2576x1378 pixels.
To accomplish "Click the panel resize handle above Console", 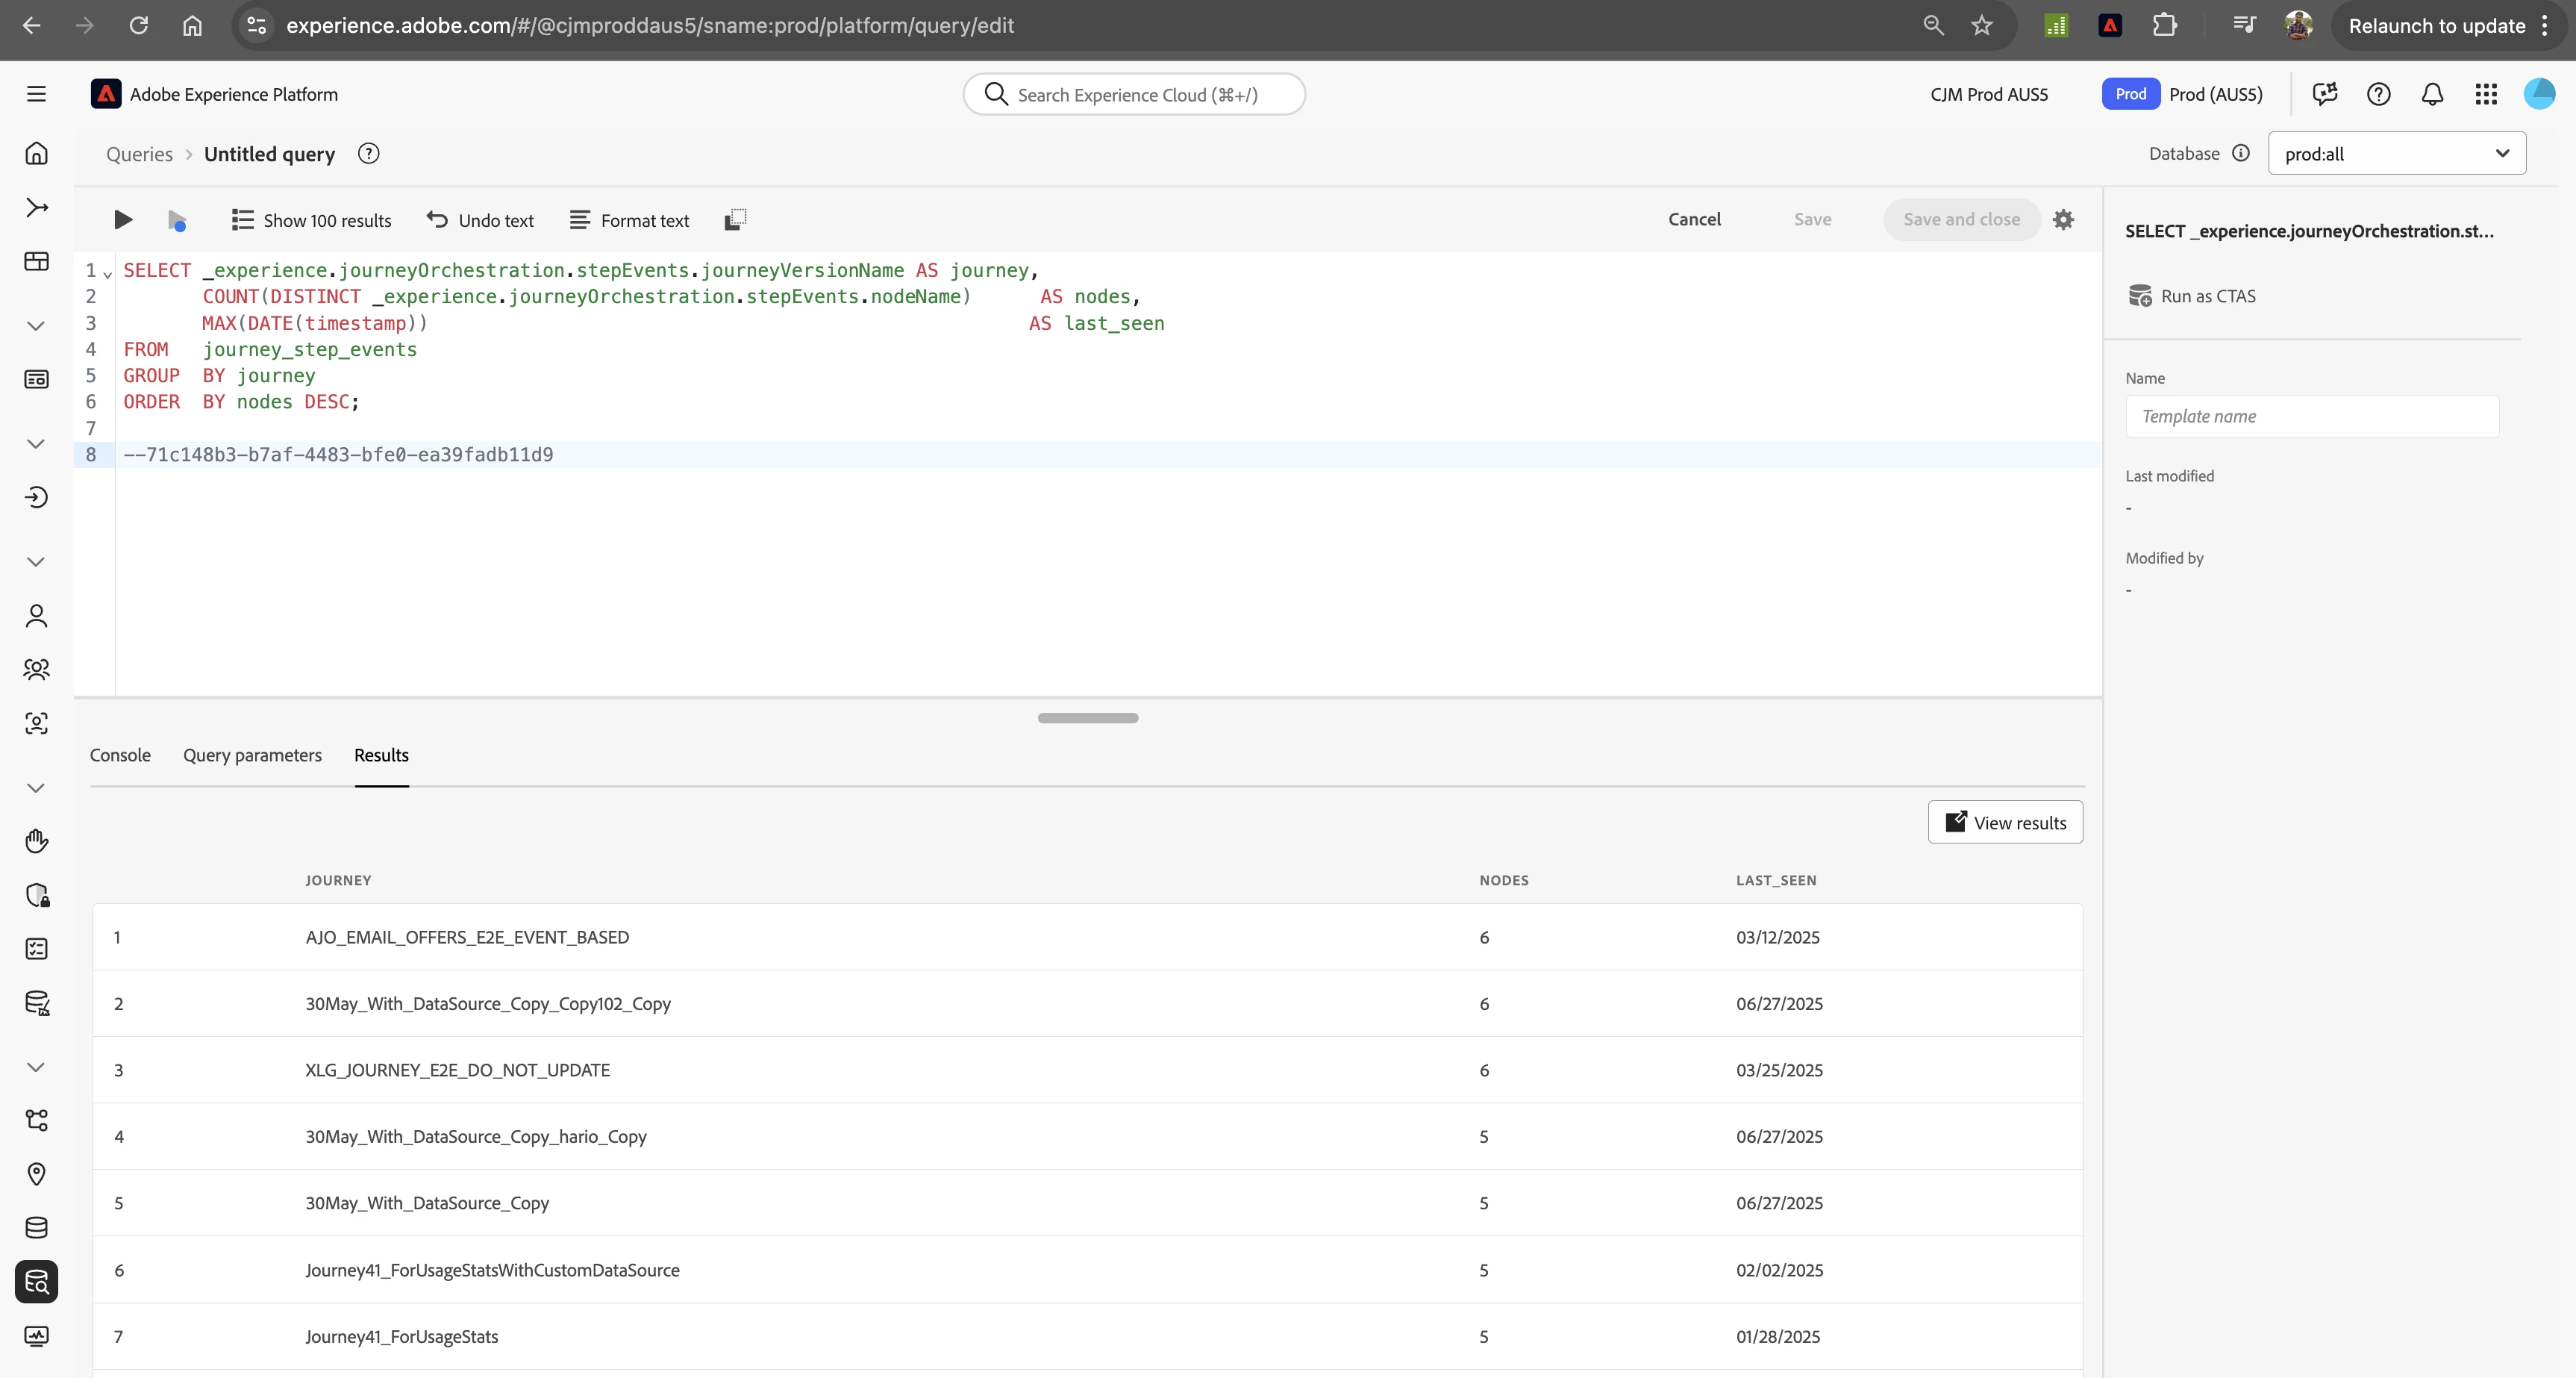I will pos(1088,718).
